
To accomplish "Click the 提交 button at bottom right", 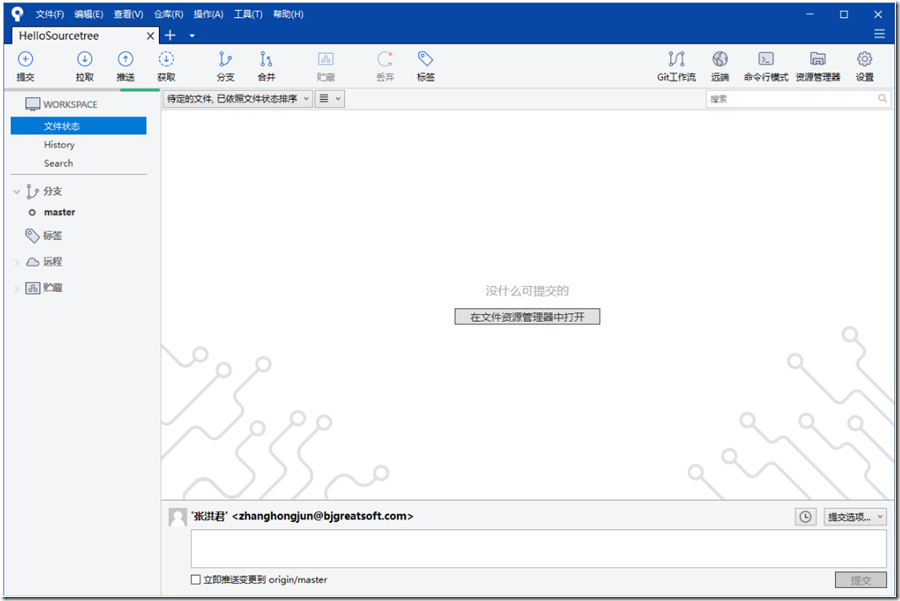I will [x=860, y=580].
